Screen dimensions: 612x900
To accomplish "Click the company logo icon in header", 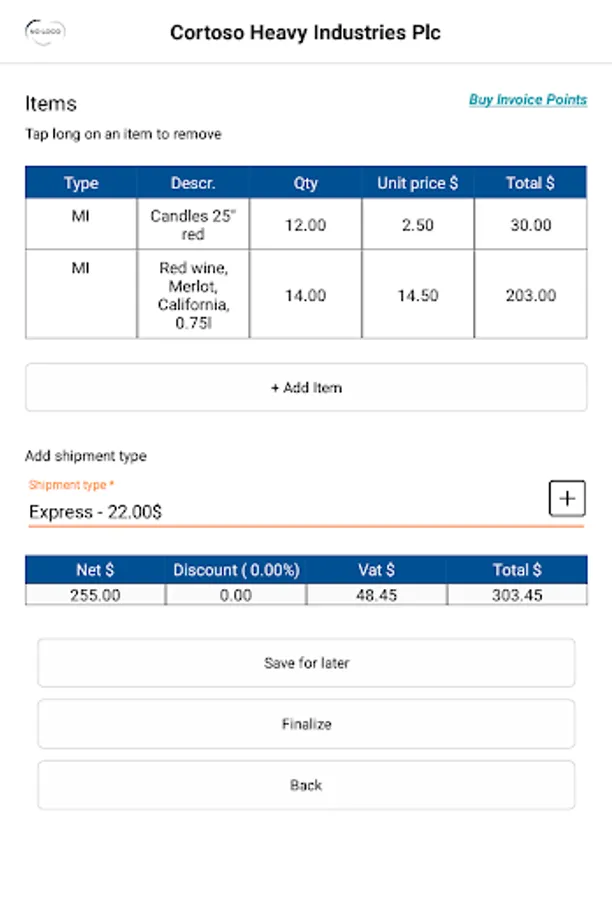I will coord(45,32).
